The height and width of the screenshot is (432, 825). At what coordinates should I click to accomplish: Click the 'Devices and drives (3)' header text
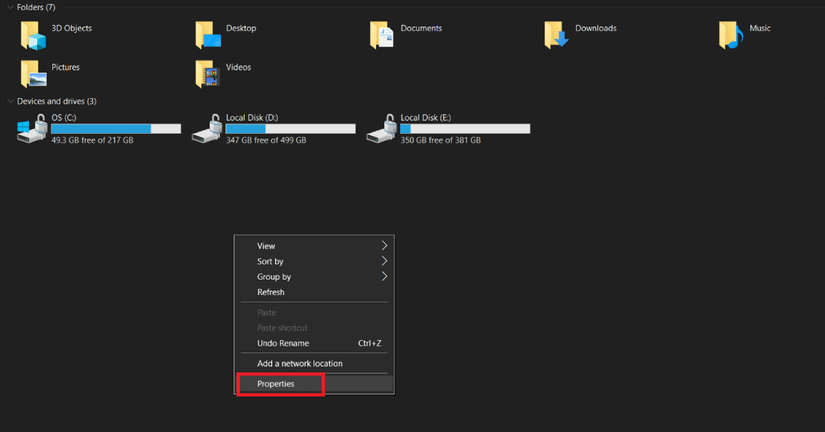[57, 101]
